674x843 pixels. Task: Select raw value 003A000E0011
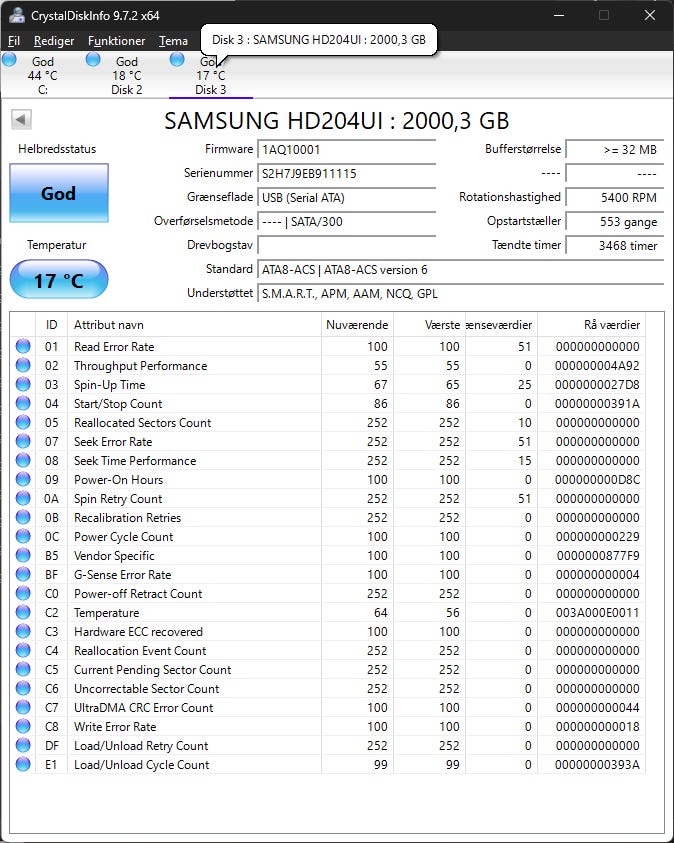click(x=598, y=612)
